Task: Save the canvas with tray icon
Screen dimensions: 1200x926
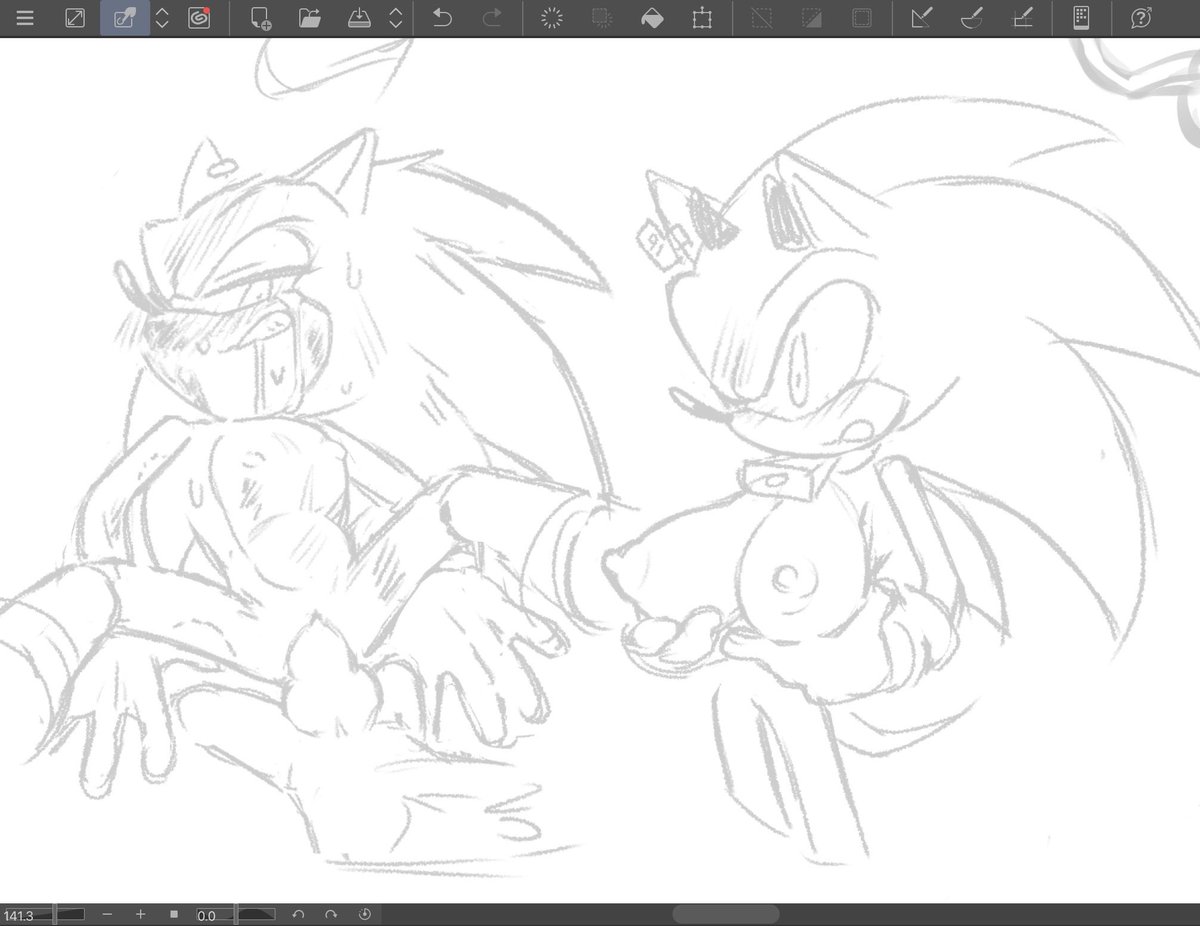Action: pos(359,18)
